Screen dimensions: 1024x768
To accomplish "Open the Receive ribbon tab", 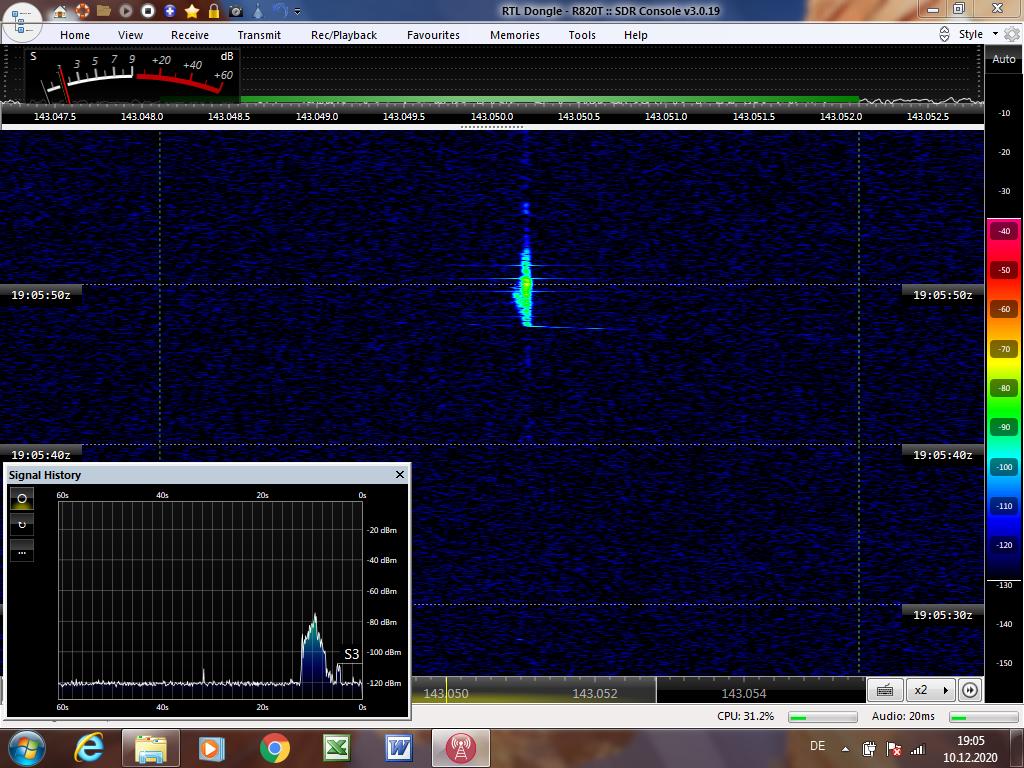I will [x=189, y=35].
